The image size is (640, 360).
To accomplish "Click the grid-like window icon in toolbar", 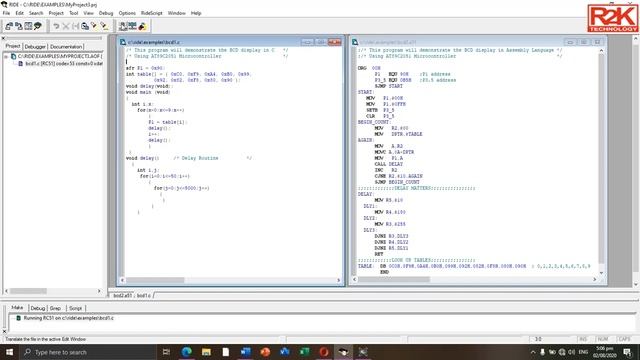I will [x=28, y=26].
